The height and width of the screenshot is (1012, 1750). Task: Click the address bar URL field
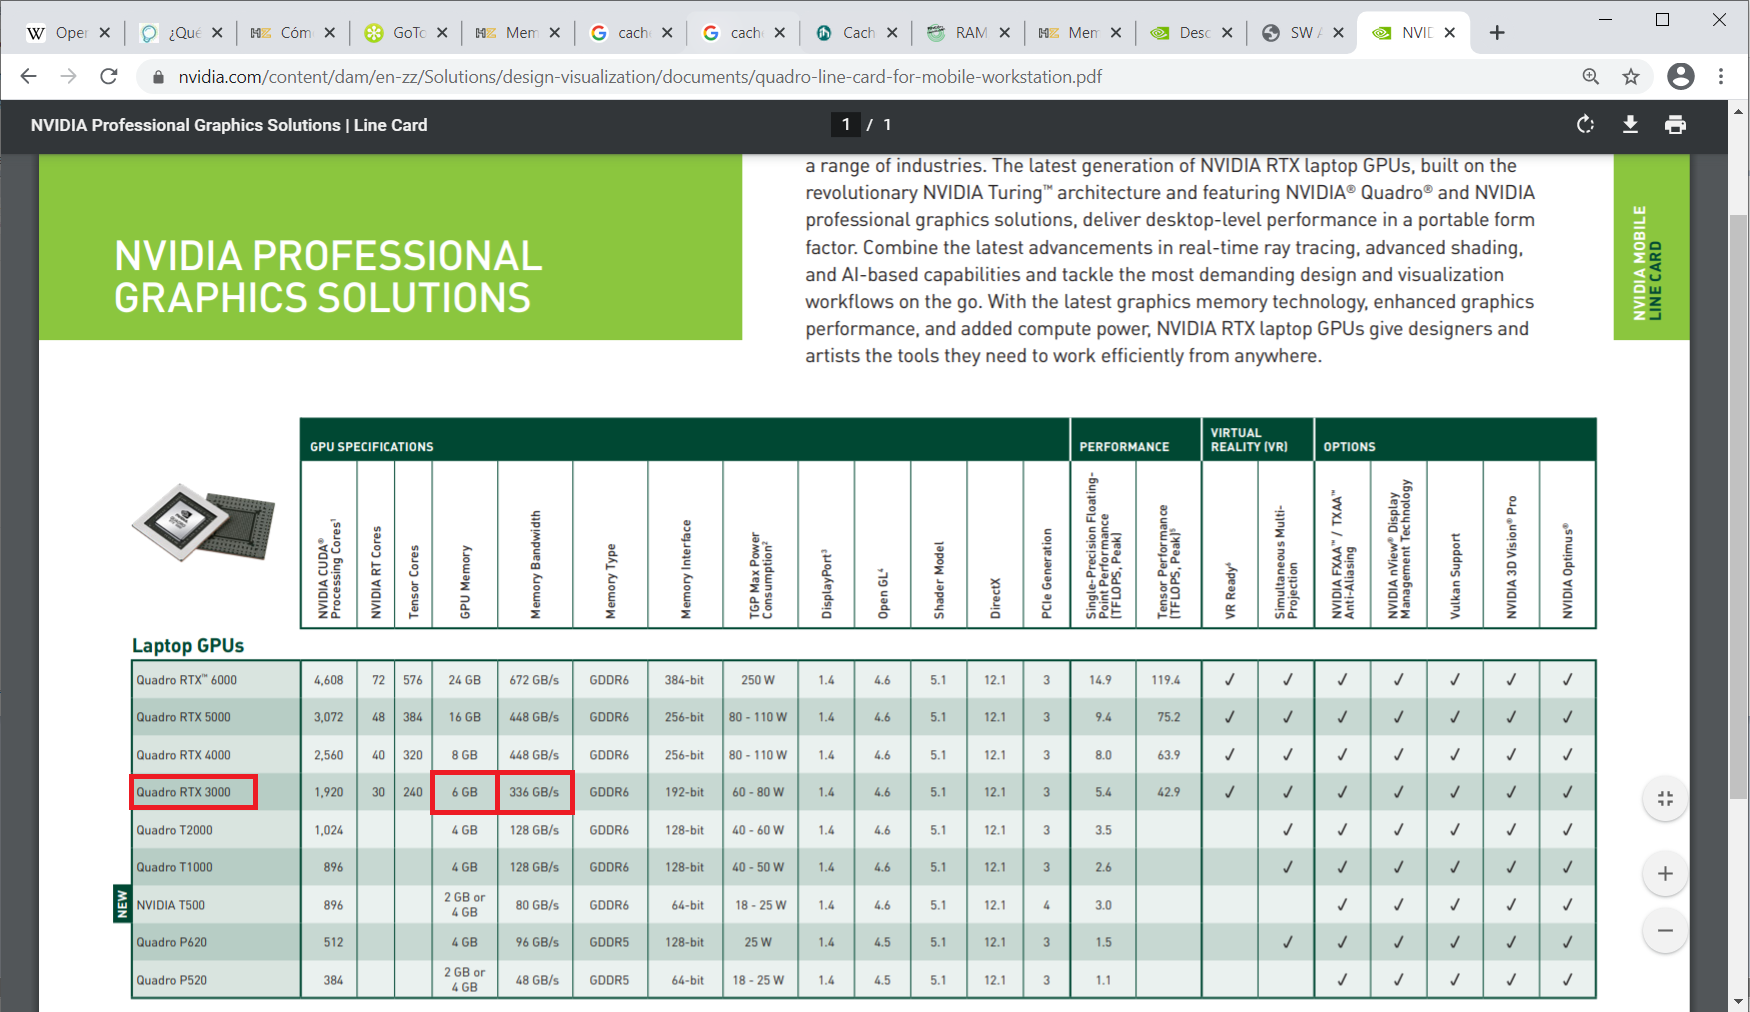point(640,77)
